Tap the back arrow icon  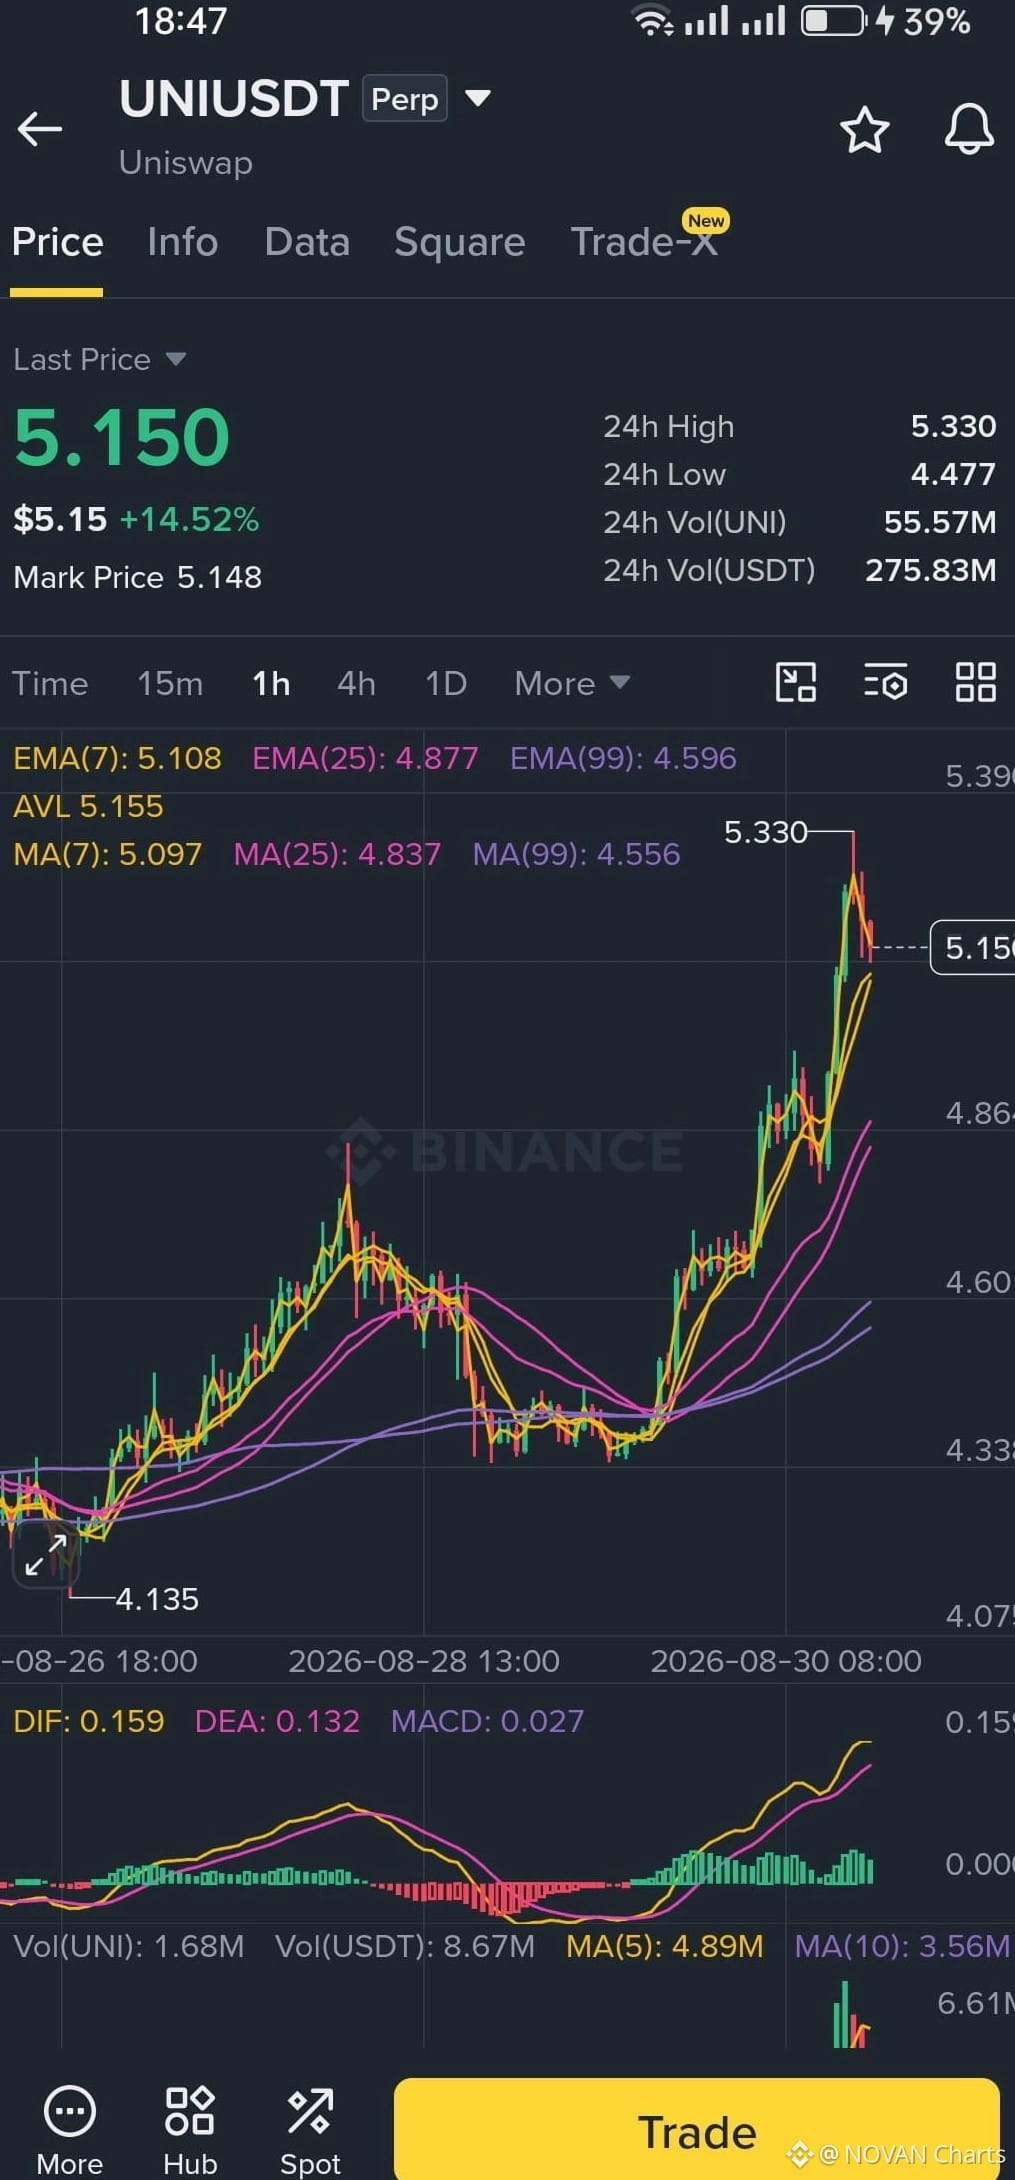coord(40,129)
